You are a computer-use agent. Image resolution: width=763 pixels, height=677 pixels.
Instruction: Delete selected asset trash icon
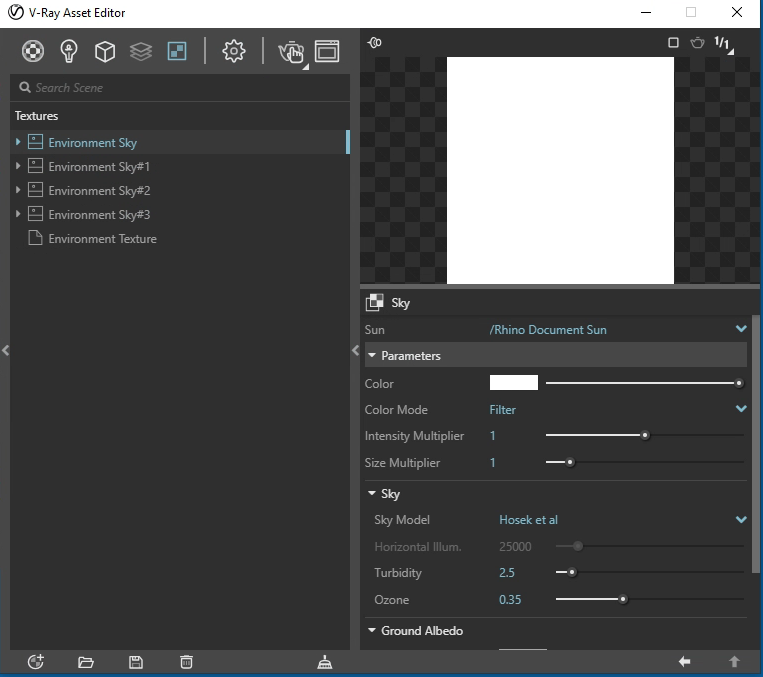coord(186,662)
